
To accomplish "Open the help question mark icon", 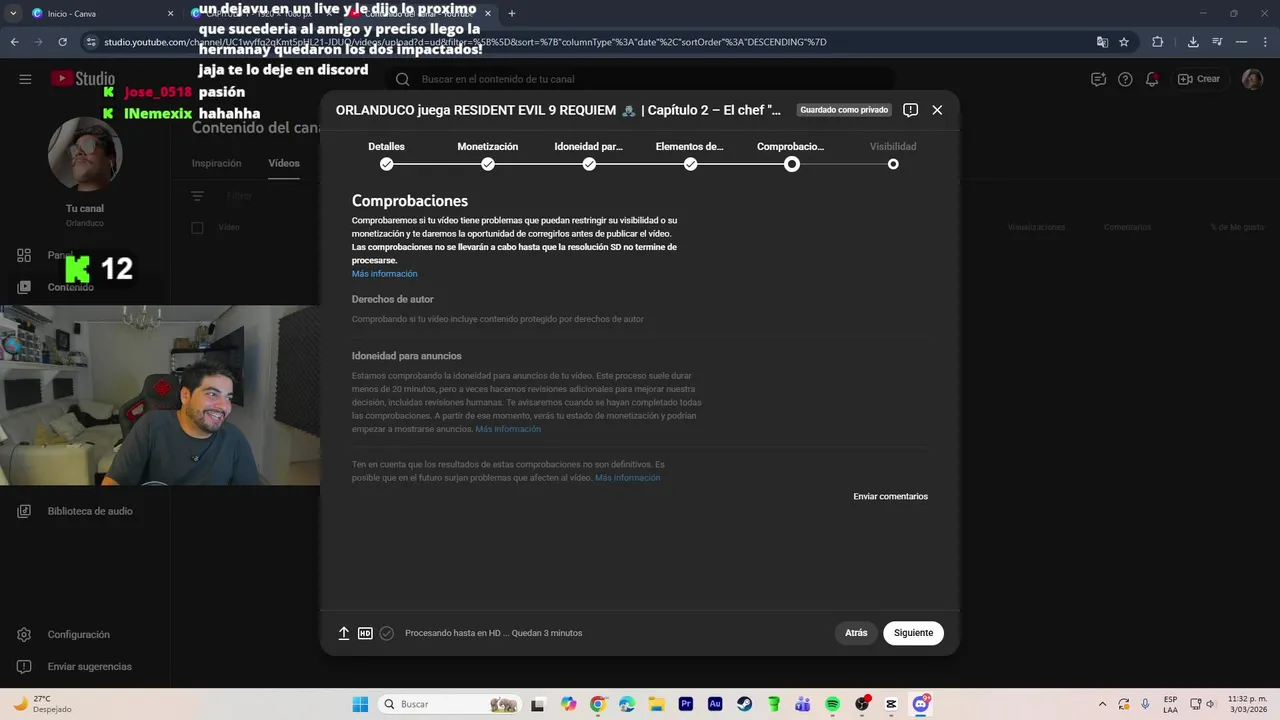I will (1125, 79).
